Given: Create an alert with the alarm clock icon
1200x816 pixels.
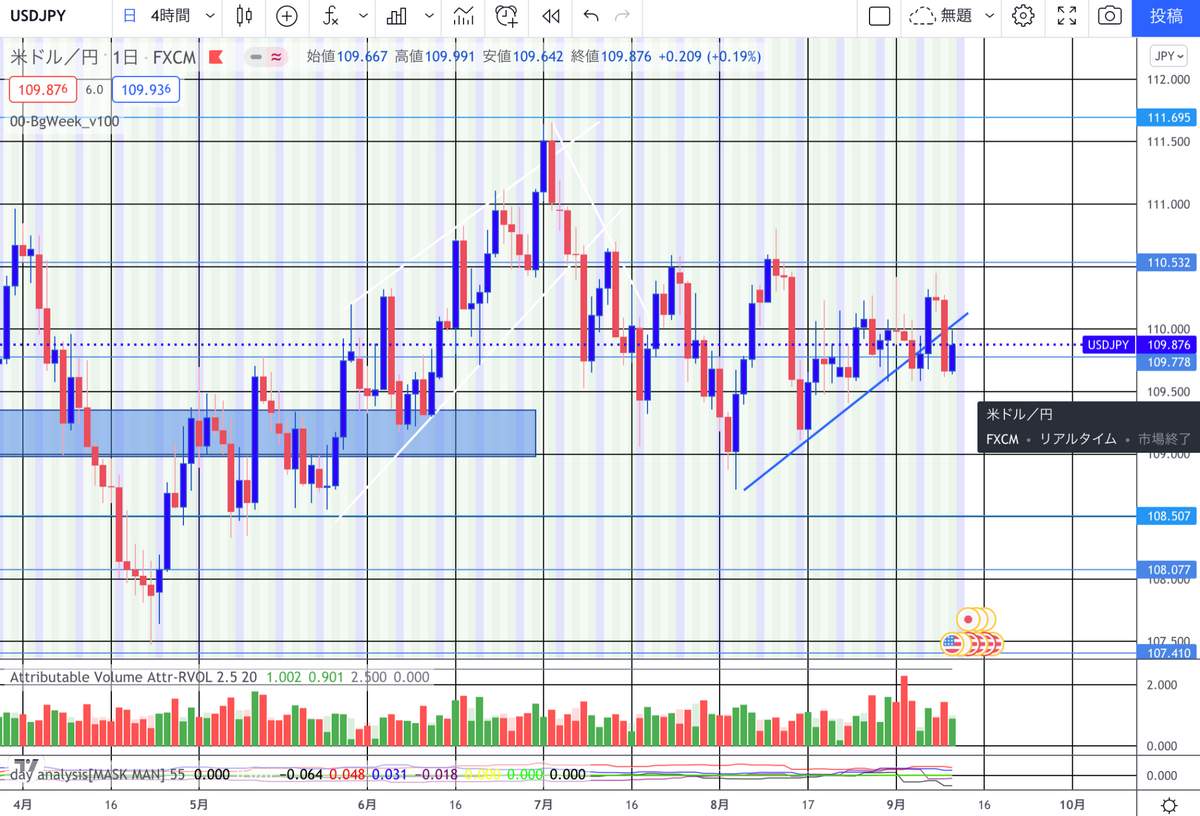Looking at the screenshot, I should click(507, 16).
